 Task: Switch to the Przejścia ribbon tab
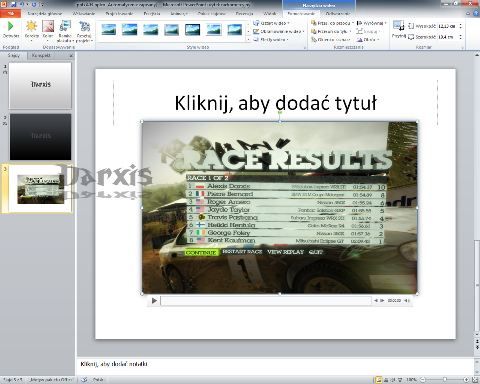(x=152, y=14)
